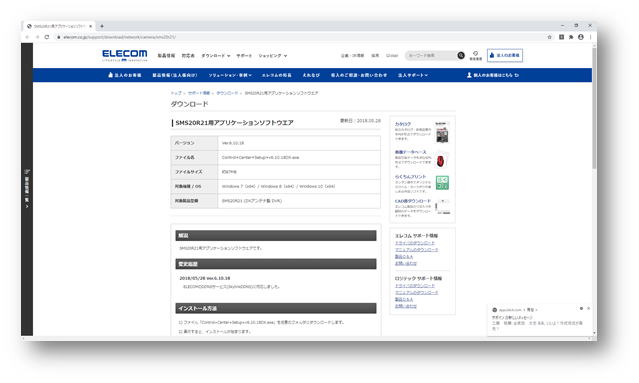
Task: Open the CAD用ダウンロード sidebar link
Action: coord(412,201)
